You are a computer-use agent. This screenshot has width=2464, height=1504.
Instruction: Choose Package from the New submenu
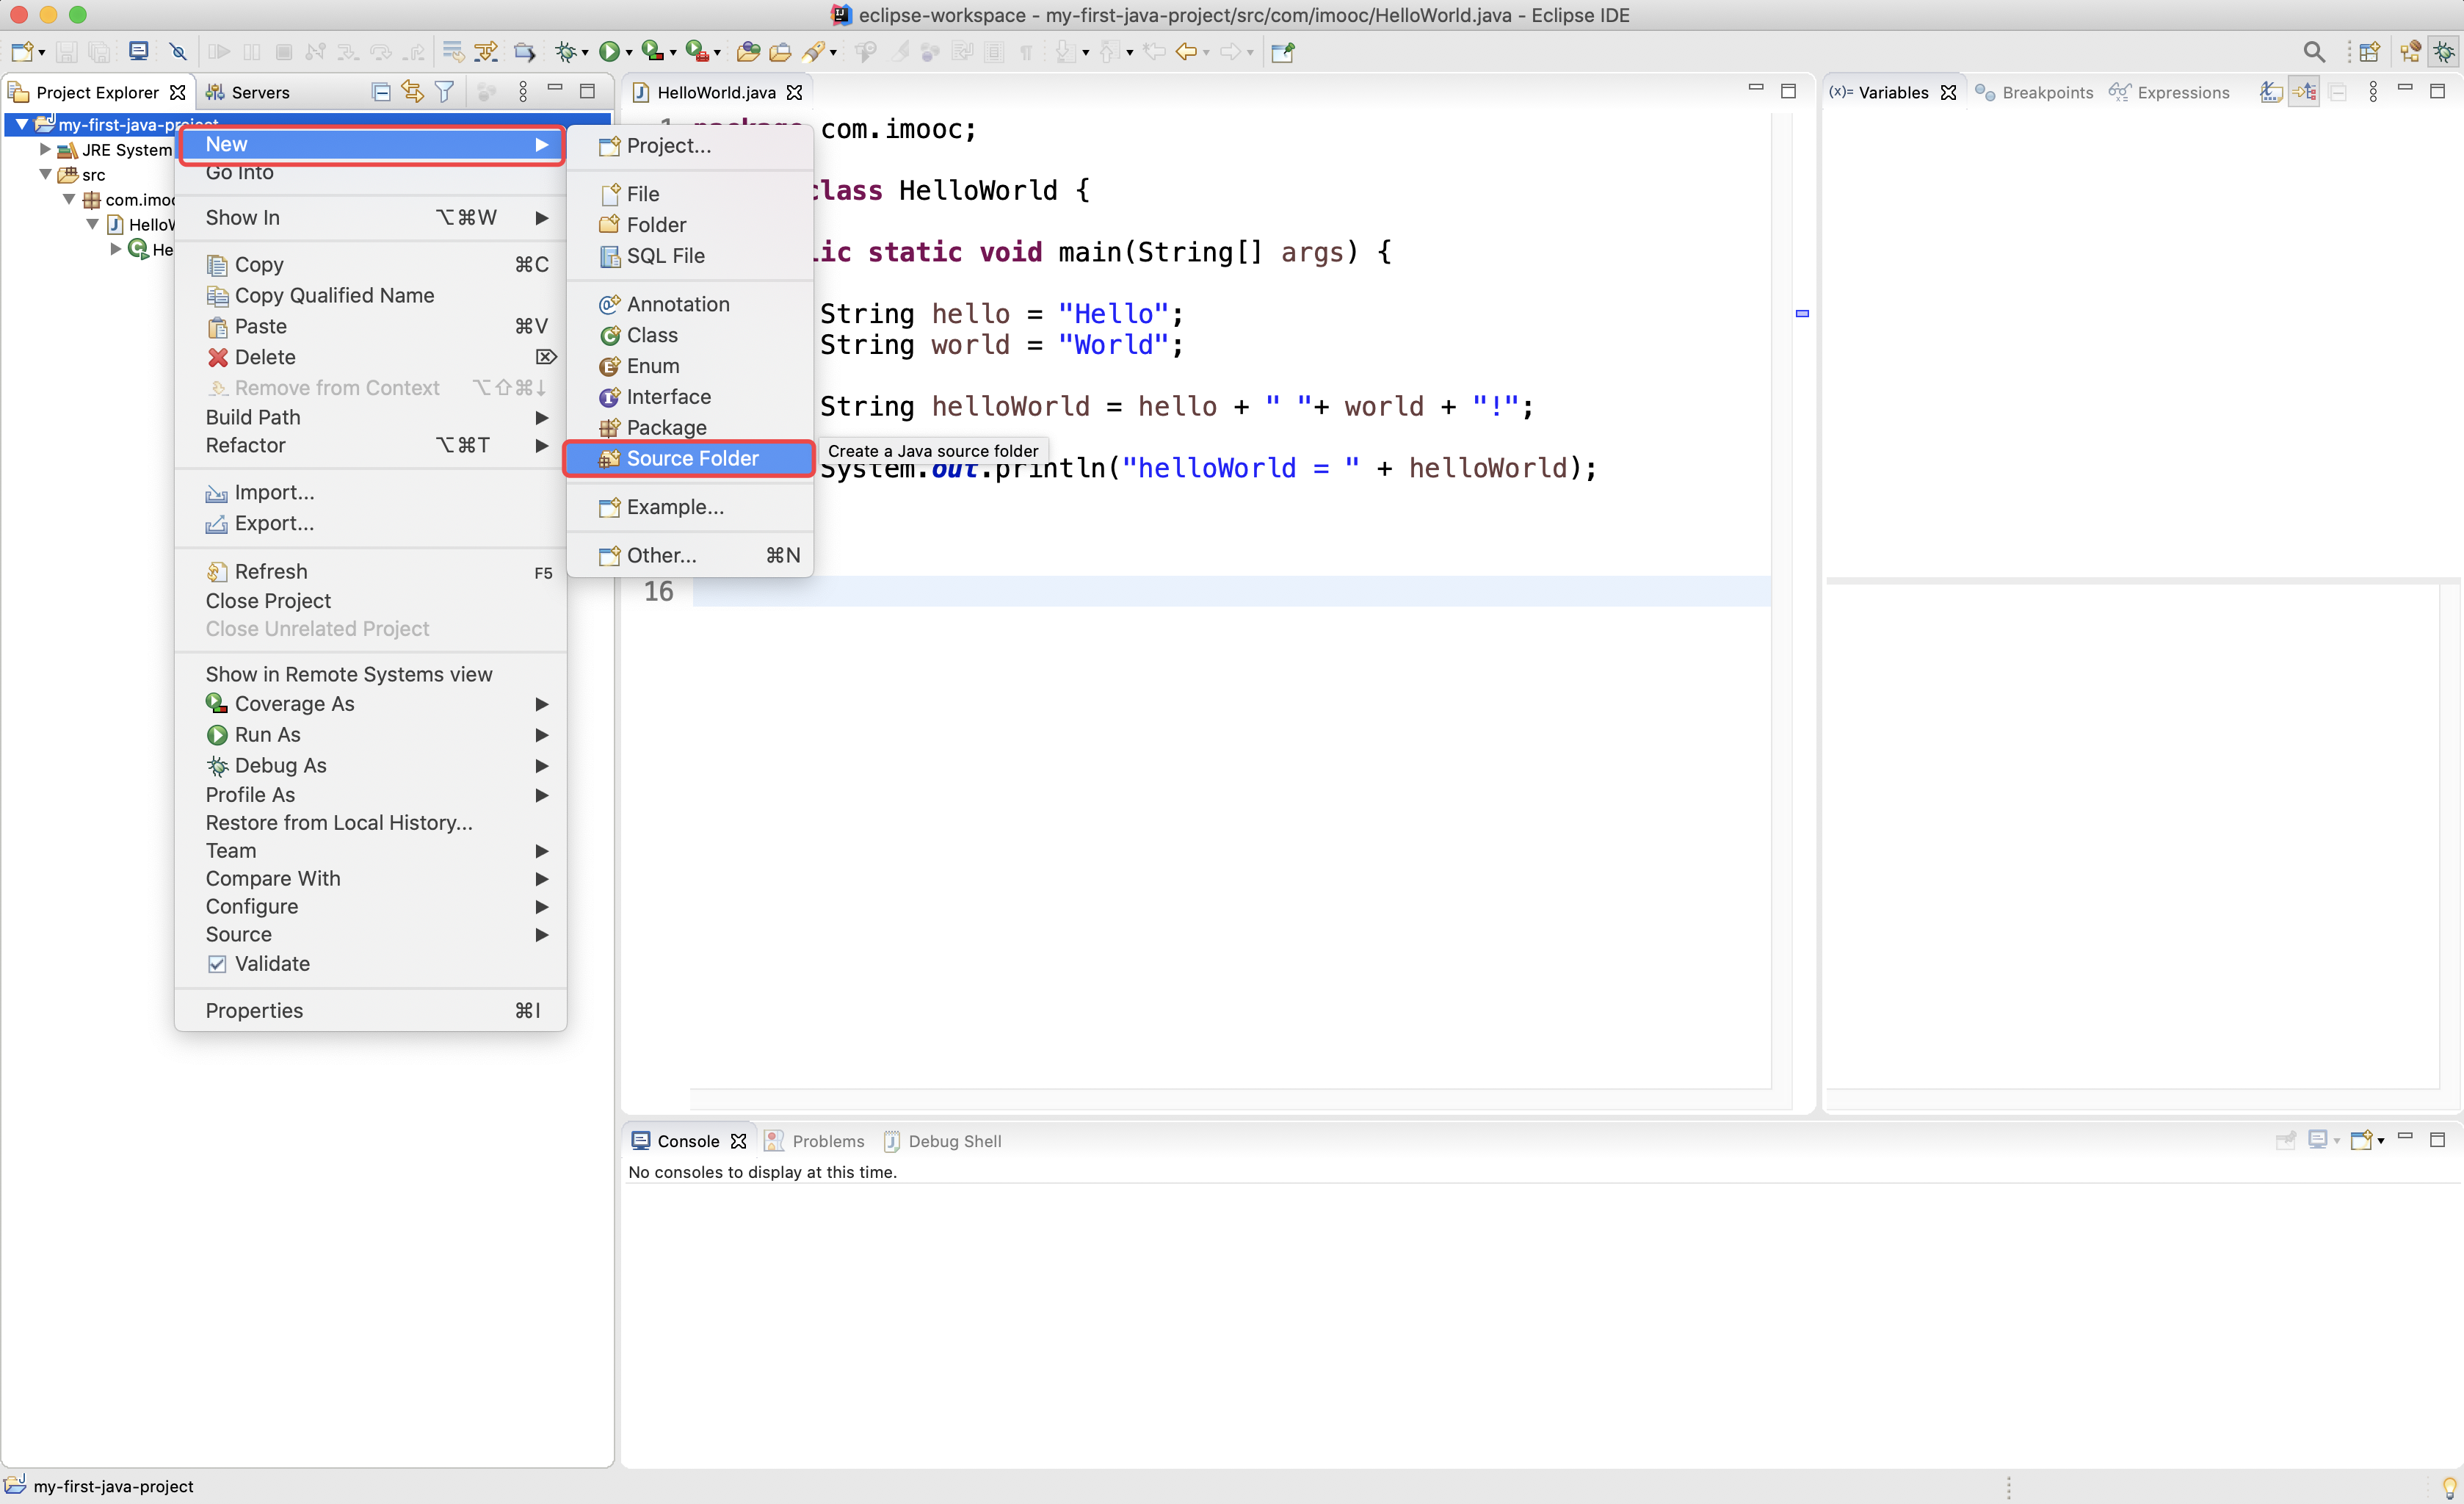(689, 428)
